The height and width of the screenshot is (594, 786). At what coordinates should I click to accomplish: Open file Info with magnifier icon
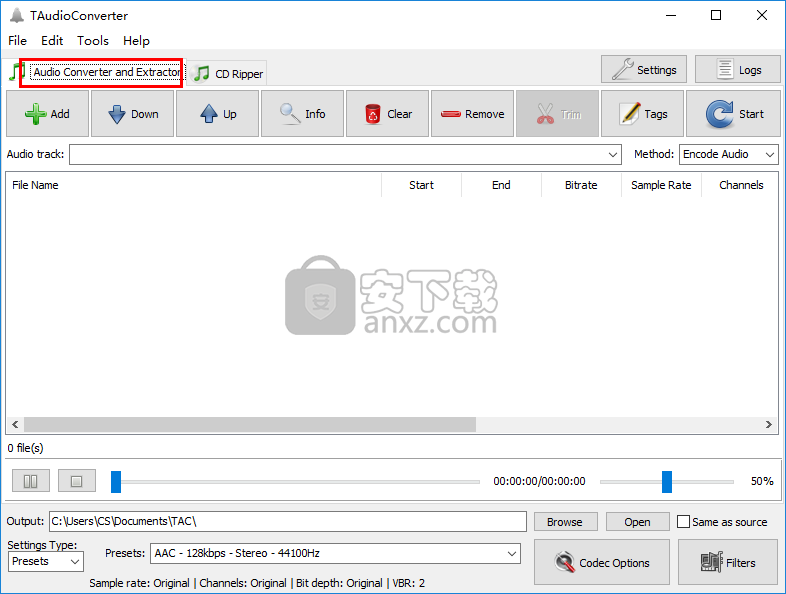pos(302,114)
